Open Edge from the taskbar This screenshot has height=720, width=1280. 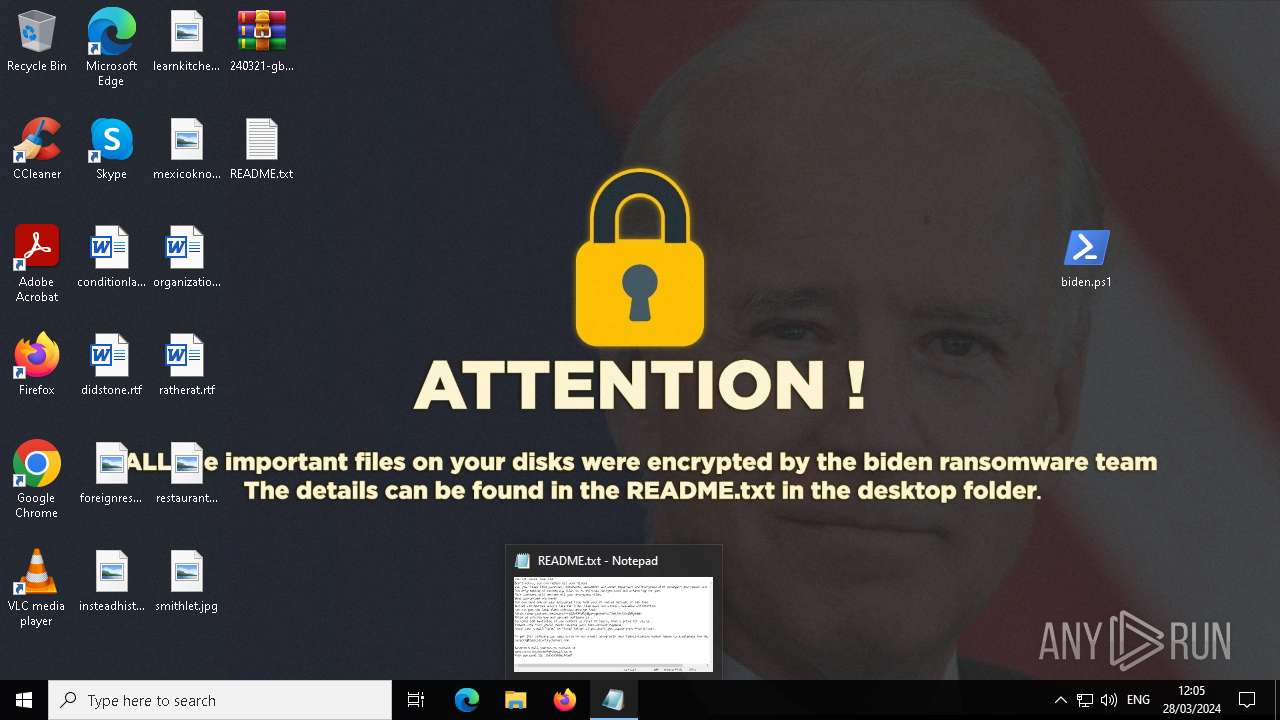click(x=467, y=700)
